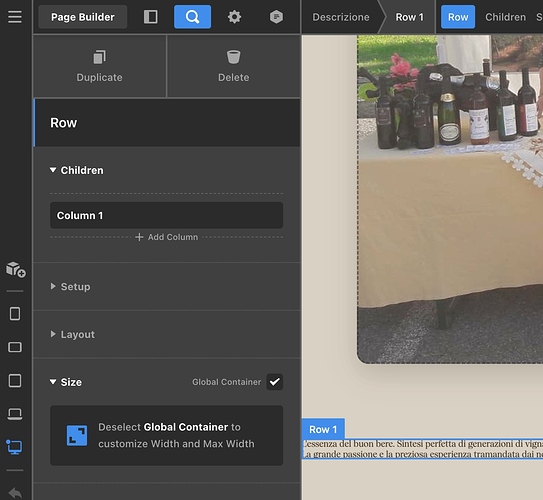
Task: Expand the Layout section
Action: [72, 334]
